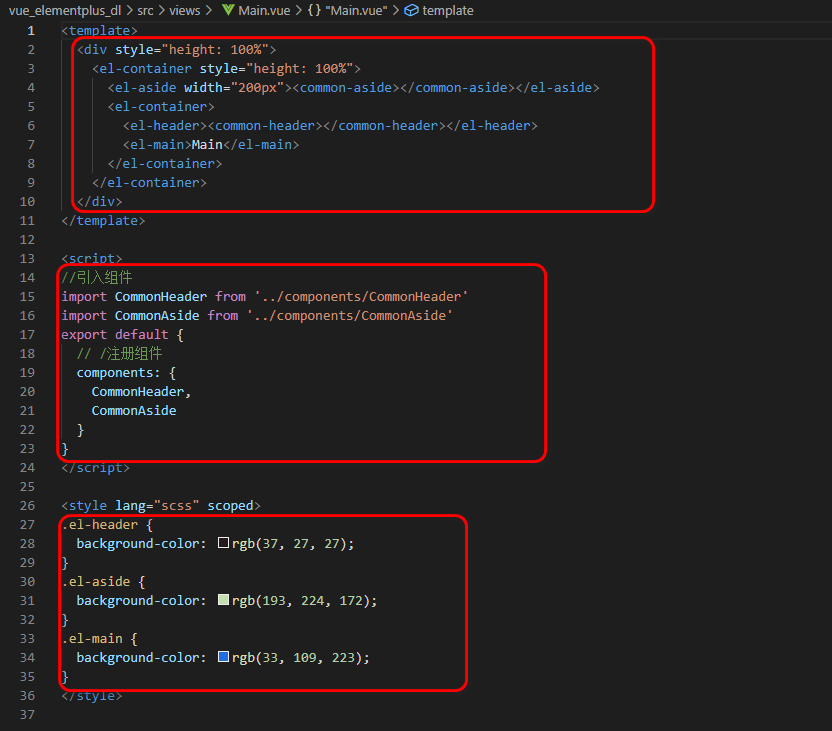Open the green rgb(193, 224, 172) swatch

(223, 599)
